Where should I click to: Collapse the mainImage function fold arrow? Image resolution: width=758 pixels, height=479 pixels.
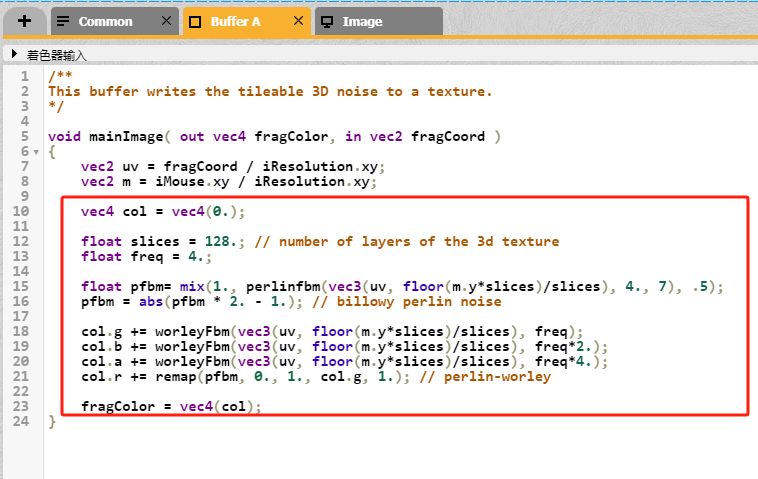click(37, 152)
